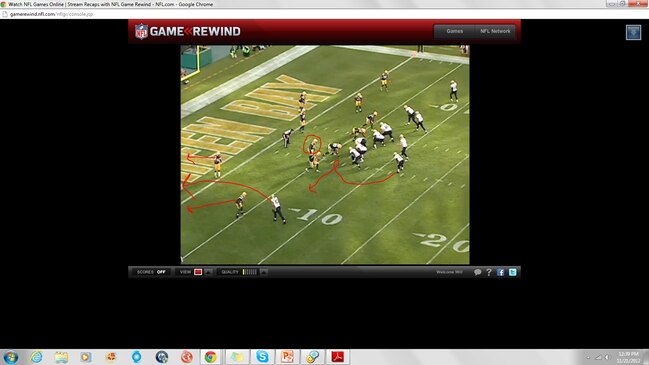649x365 pixels.
Task: Click the football video frame
Action: click(x=325, y=155)
